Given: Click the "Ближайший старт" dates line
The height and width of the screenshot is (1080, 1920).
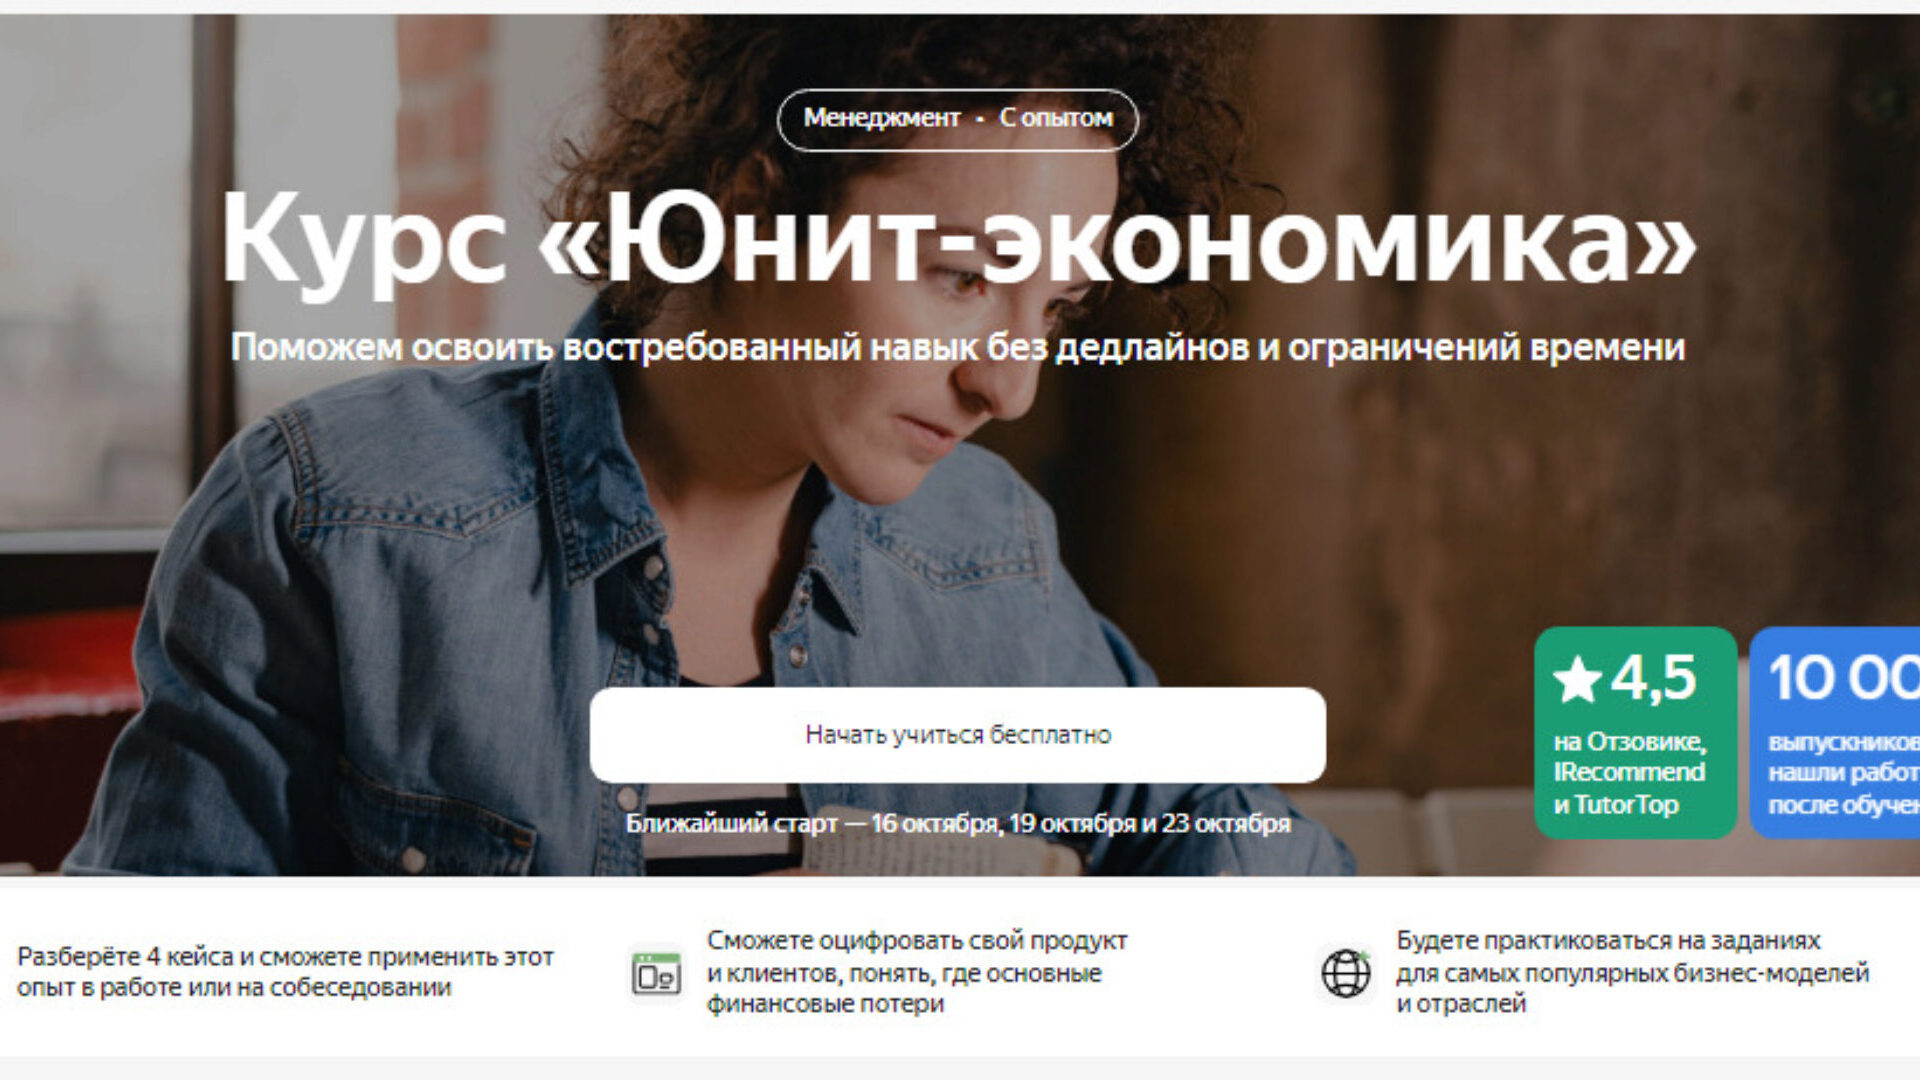Looking at the screenshot, I should point(958,824).
